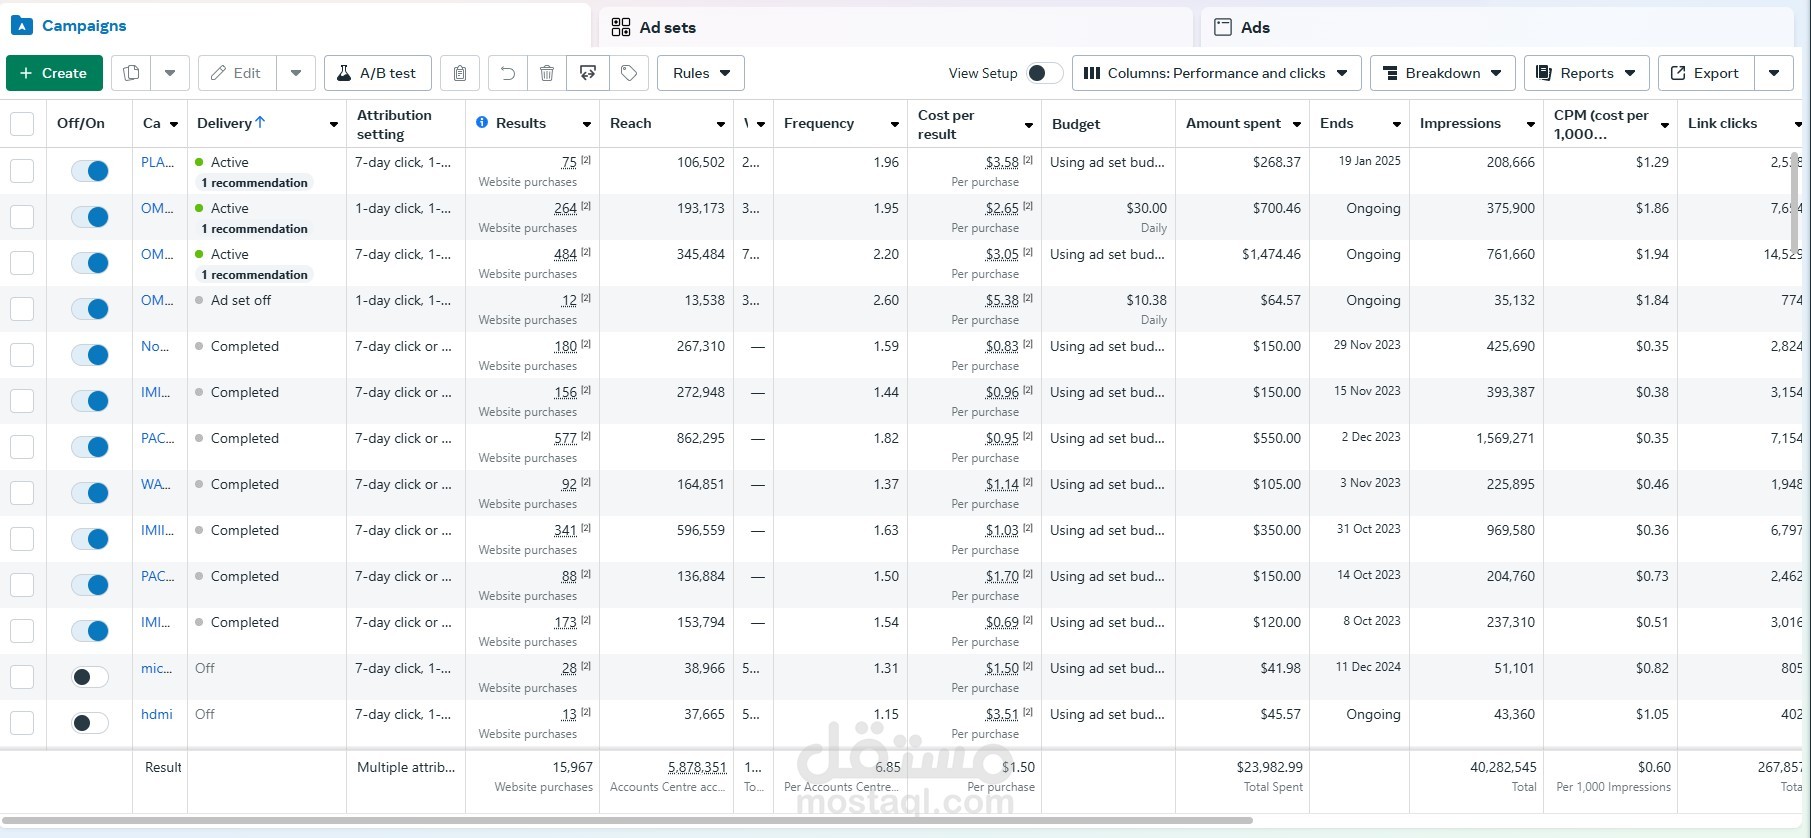
Task: Click the green Create button
Action: [54, 73]
